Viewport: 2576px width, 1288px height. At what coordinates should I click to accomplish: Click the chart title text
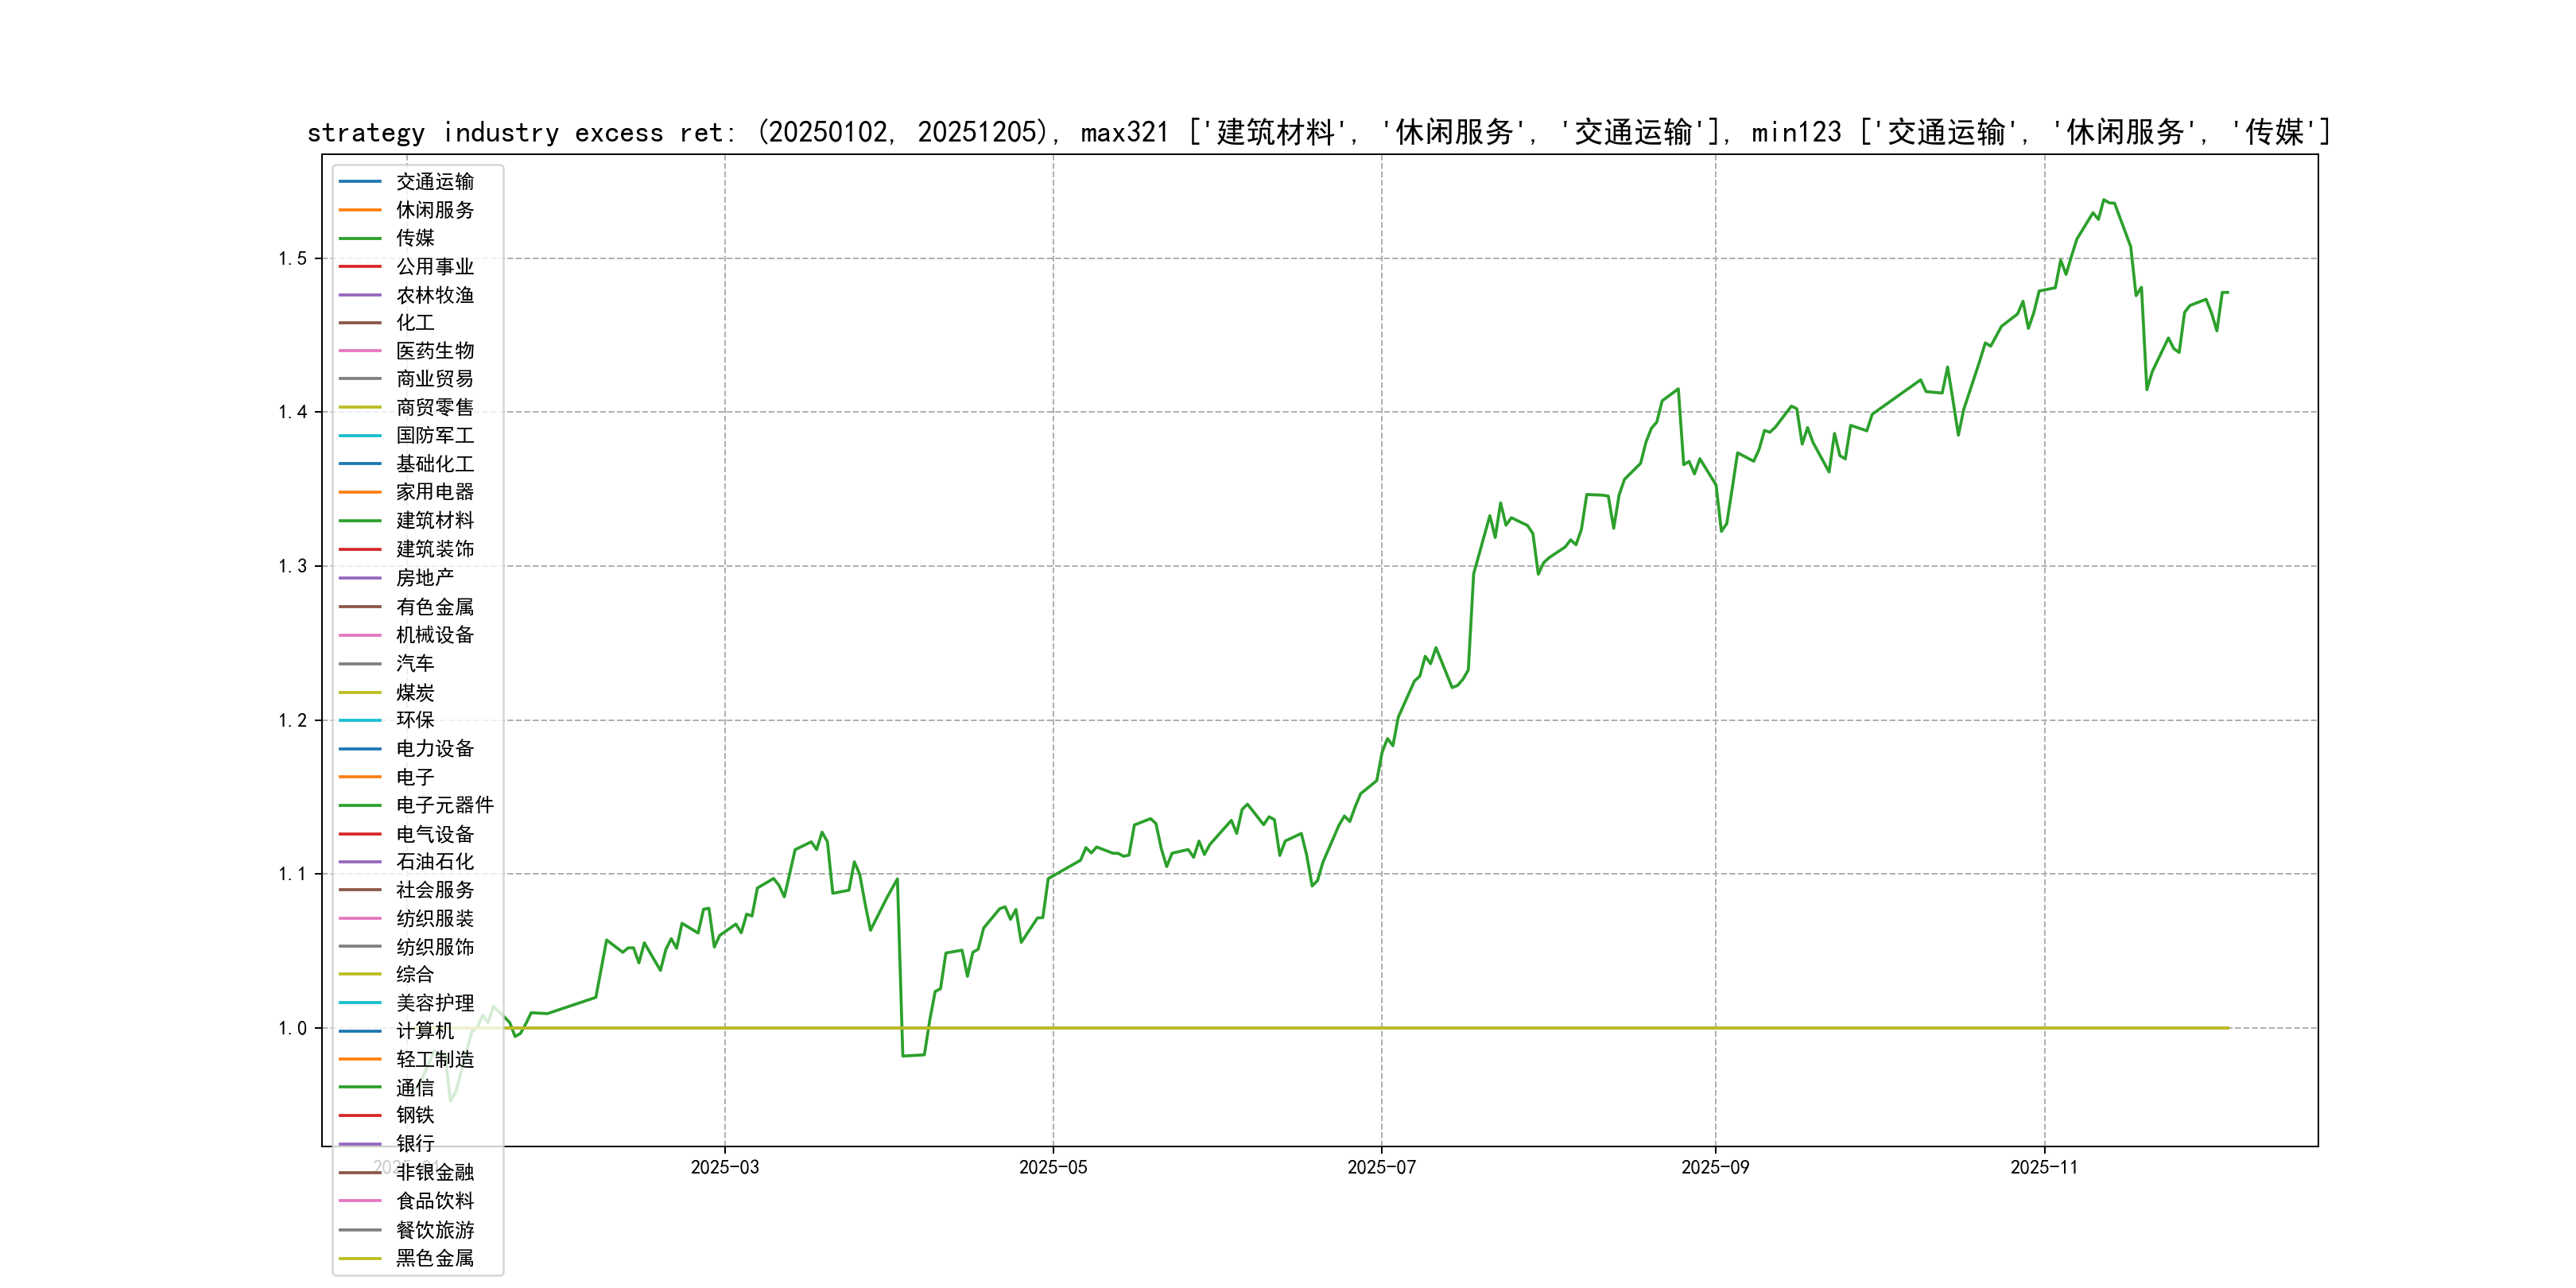pos(1318,132)
